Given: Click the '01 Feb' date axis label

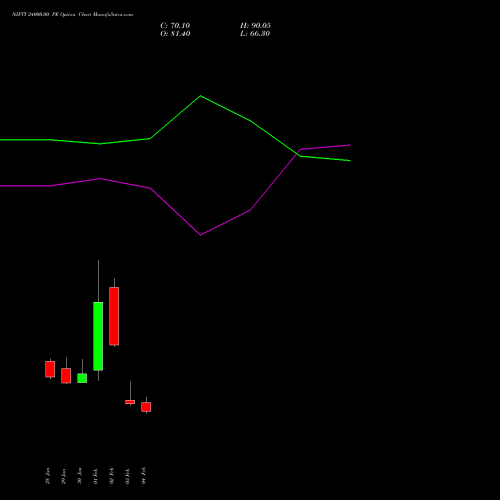Looking at the screenshot, I should click(x=96, y=476).
